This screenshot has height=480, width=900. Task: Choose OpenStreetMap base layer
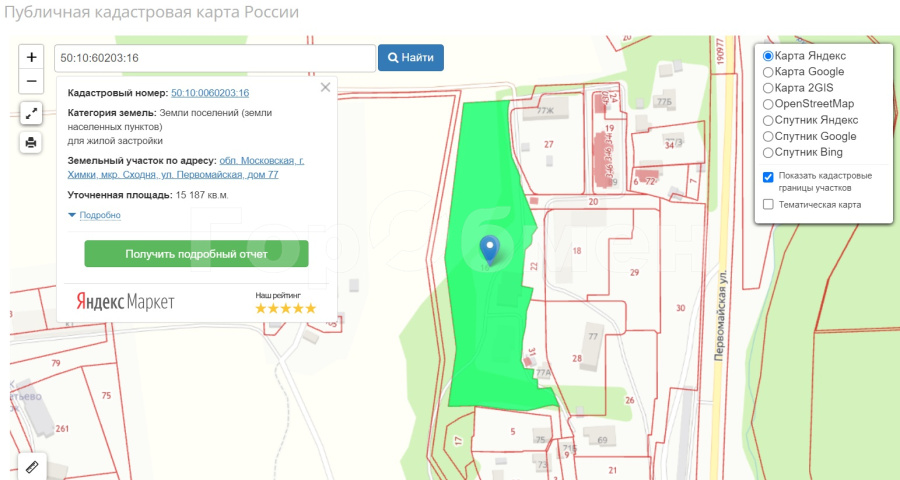768,104
